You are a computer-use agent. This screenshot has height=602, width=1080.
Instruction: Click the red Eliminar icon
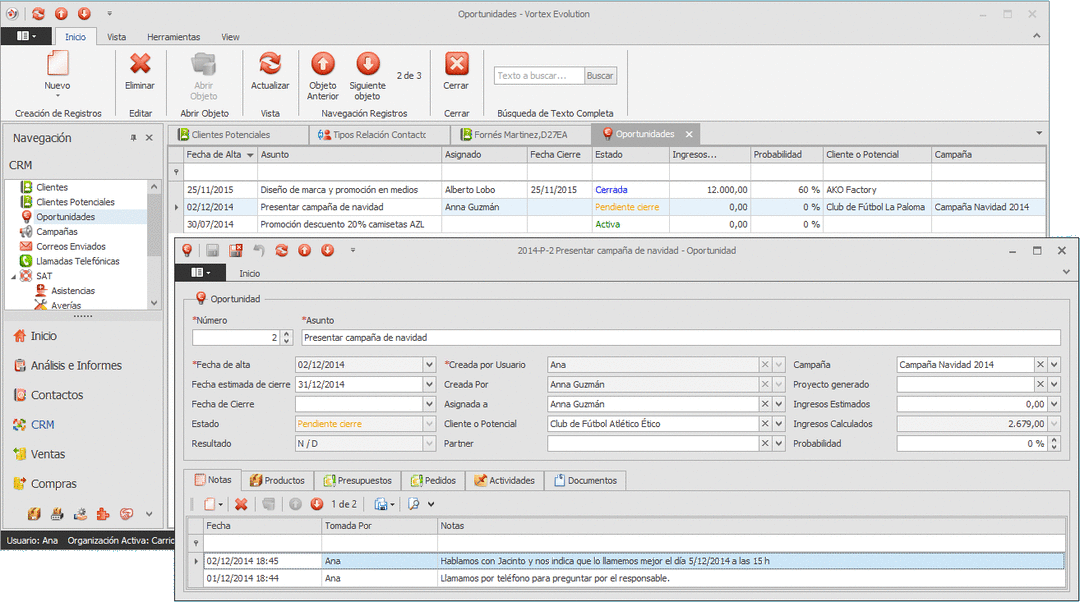pos(140,65)
